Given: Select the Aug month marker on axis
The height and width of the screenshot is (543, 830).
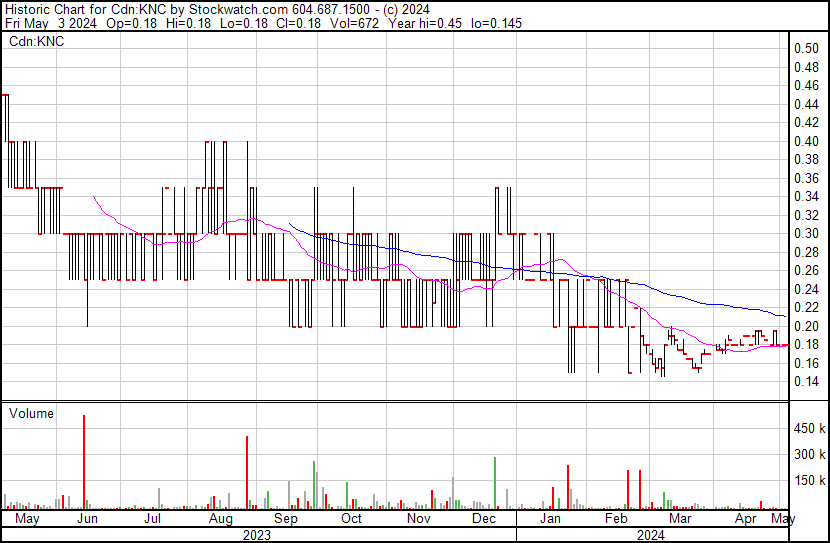Looking at the screenshot, I should pyautogui.click(x=221, y=519).
